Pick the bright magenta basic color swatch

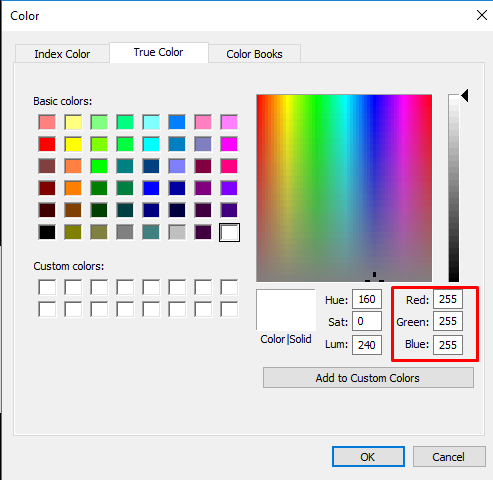coord(229,144)
